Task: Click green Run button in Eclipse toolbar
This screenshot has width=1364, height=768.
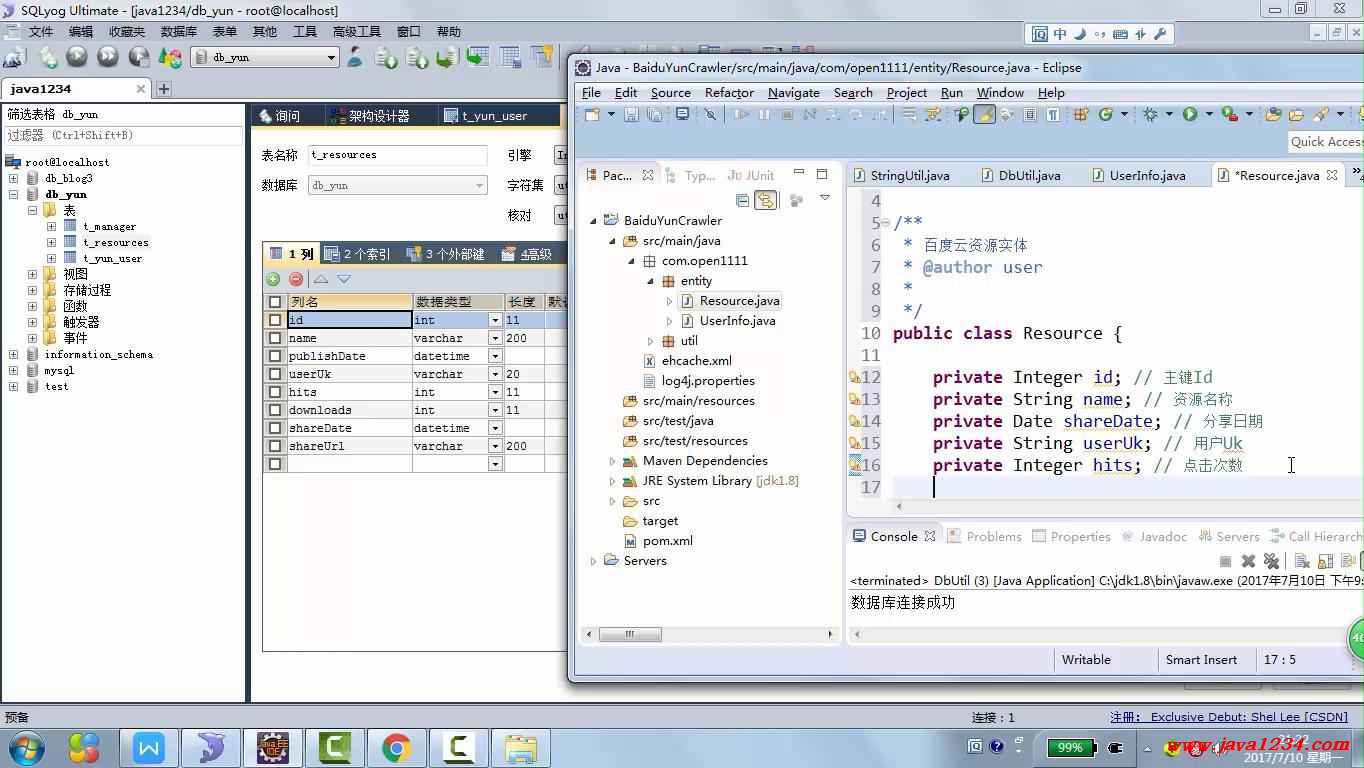Action: (x=1190, y=115)
